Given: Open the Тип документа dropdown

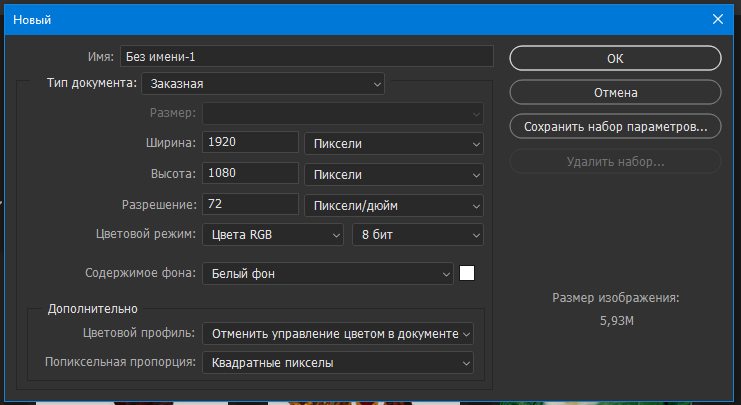Looking at the screenshot, I should (263, 84).
